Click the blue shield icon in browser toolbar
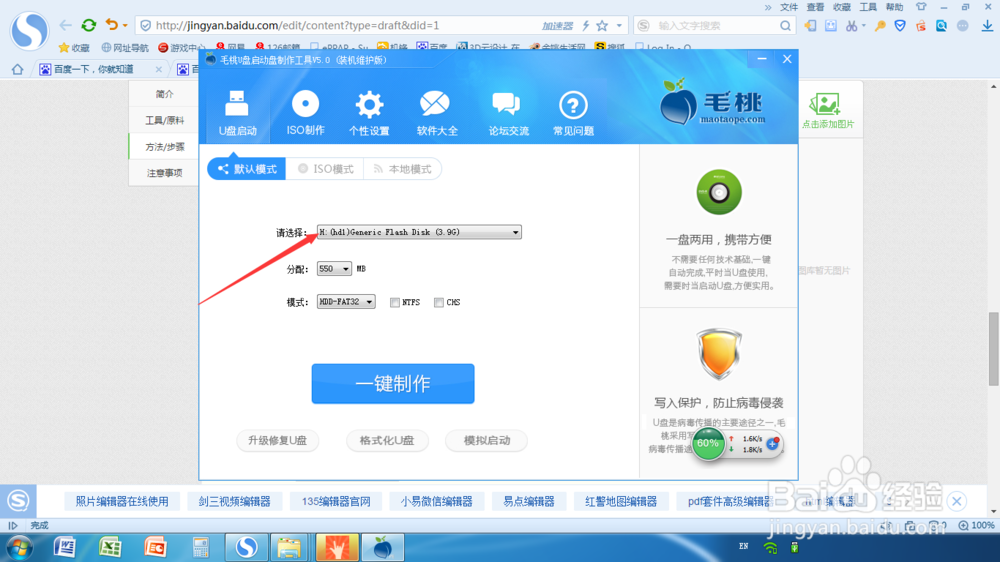Screen dimensions: 1000x562 [900, 26]
